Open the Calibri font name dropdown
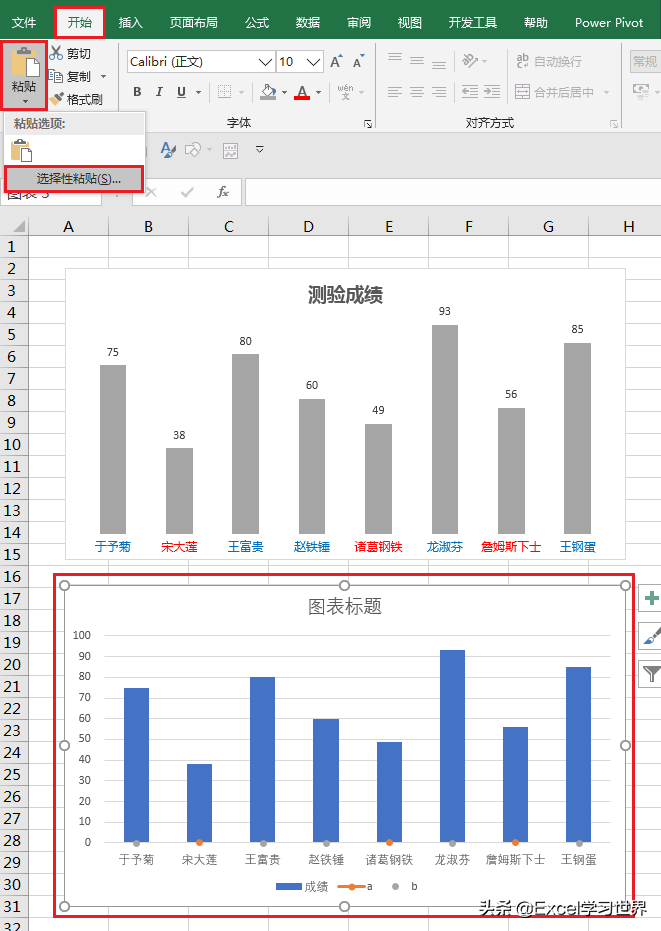 265,62
